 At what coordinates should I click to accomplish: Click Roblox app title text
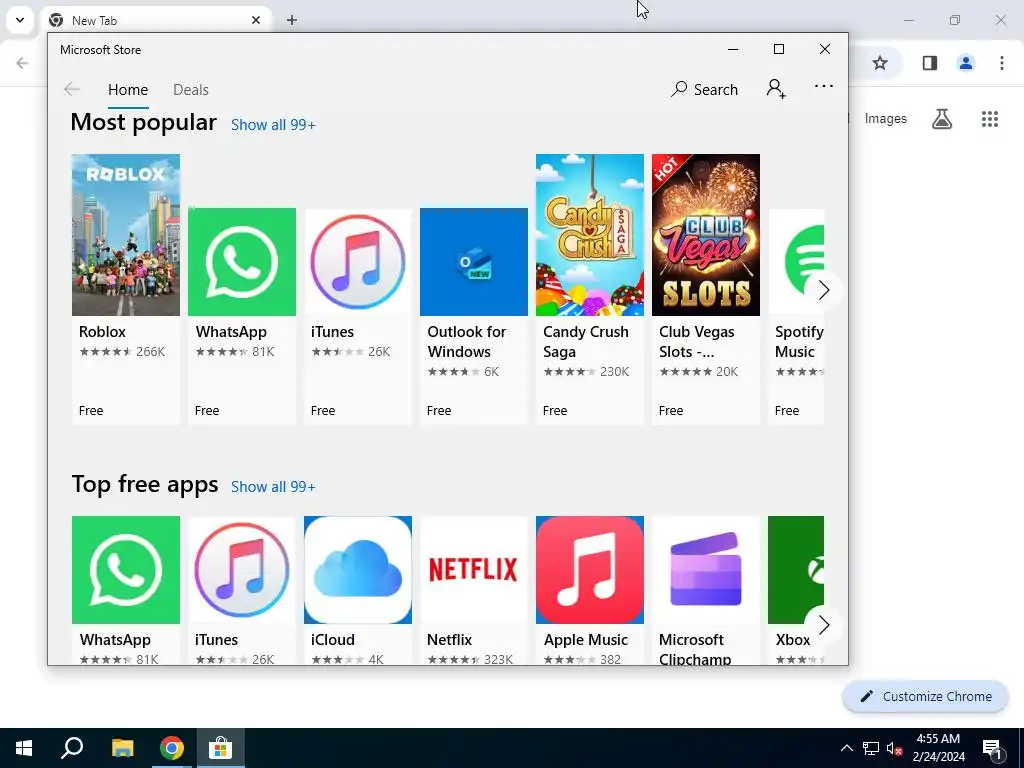coord(102,332)
